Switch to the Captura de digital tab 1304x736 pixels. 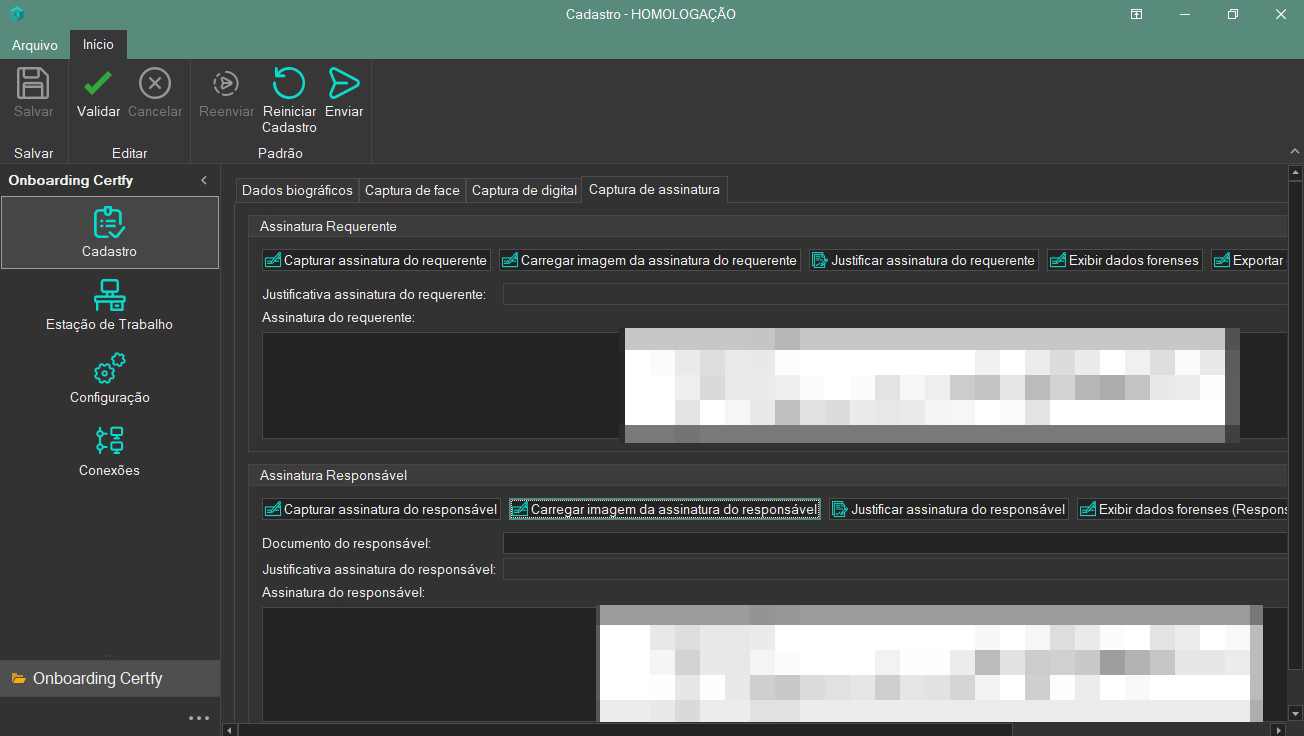pyautogui.click(x=524, y=190)
